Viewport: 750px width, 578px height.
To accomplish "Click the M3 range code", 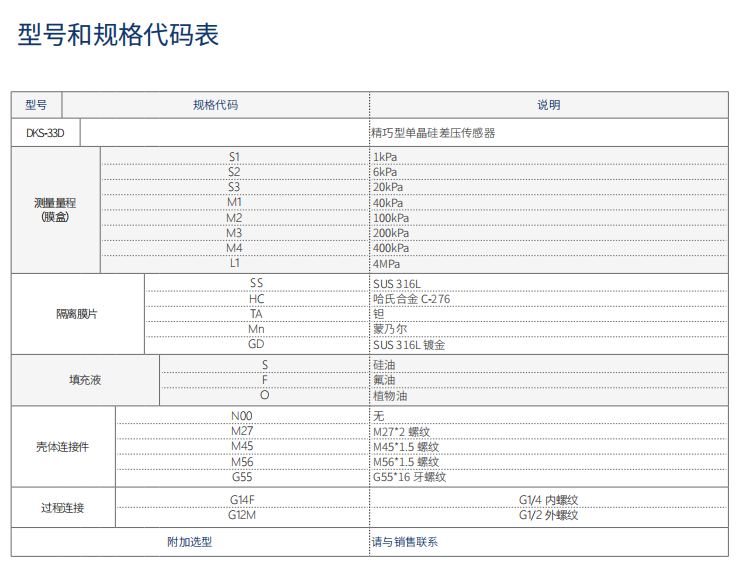I will (234, 233).
